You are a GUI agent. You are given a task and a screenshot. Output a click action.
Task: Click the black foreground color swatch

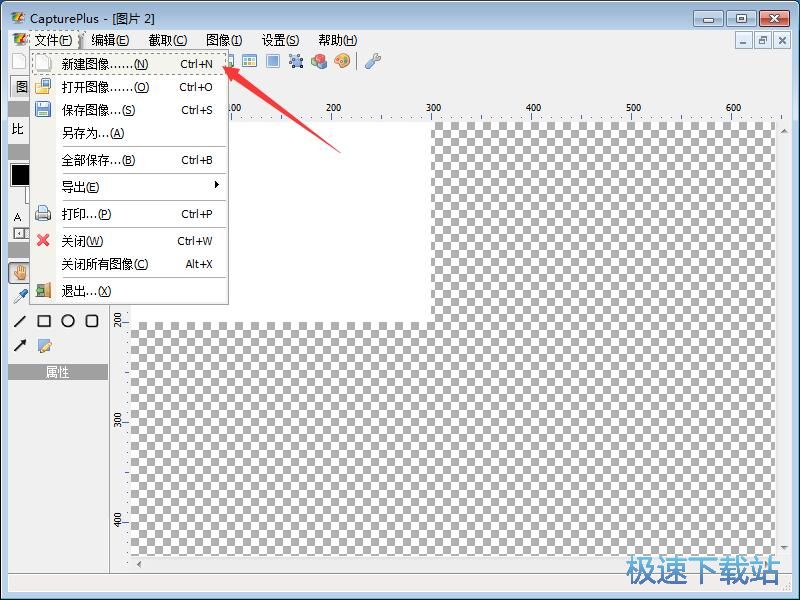click(20, 174)
